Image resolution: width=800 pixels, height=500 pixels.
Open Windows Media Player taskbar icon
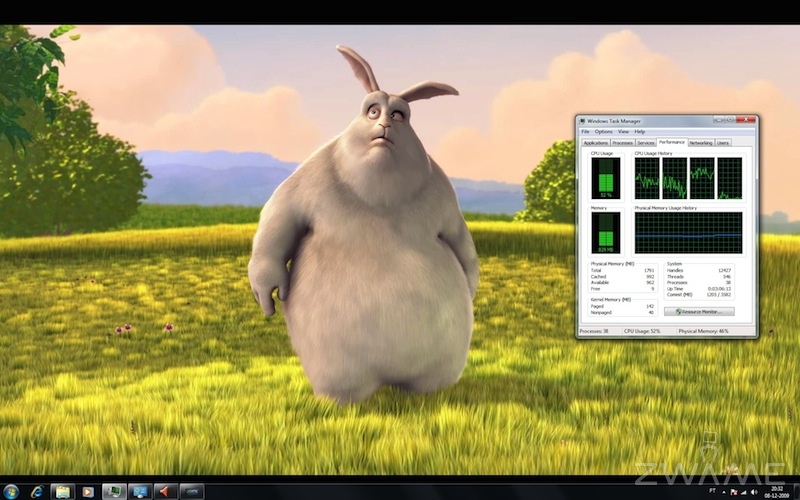[88, 492]
